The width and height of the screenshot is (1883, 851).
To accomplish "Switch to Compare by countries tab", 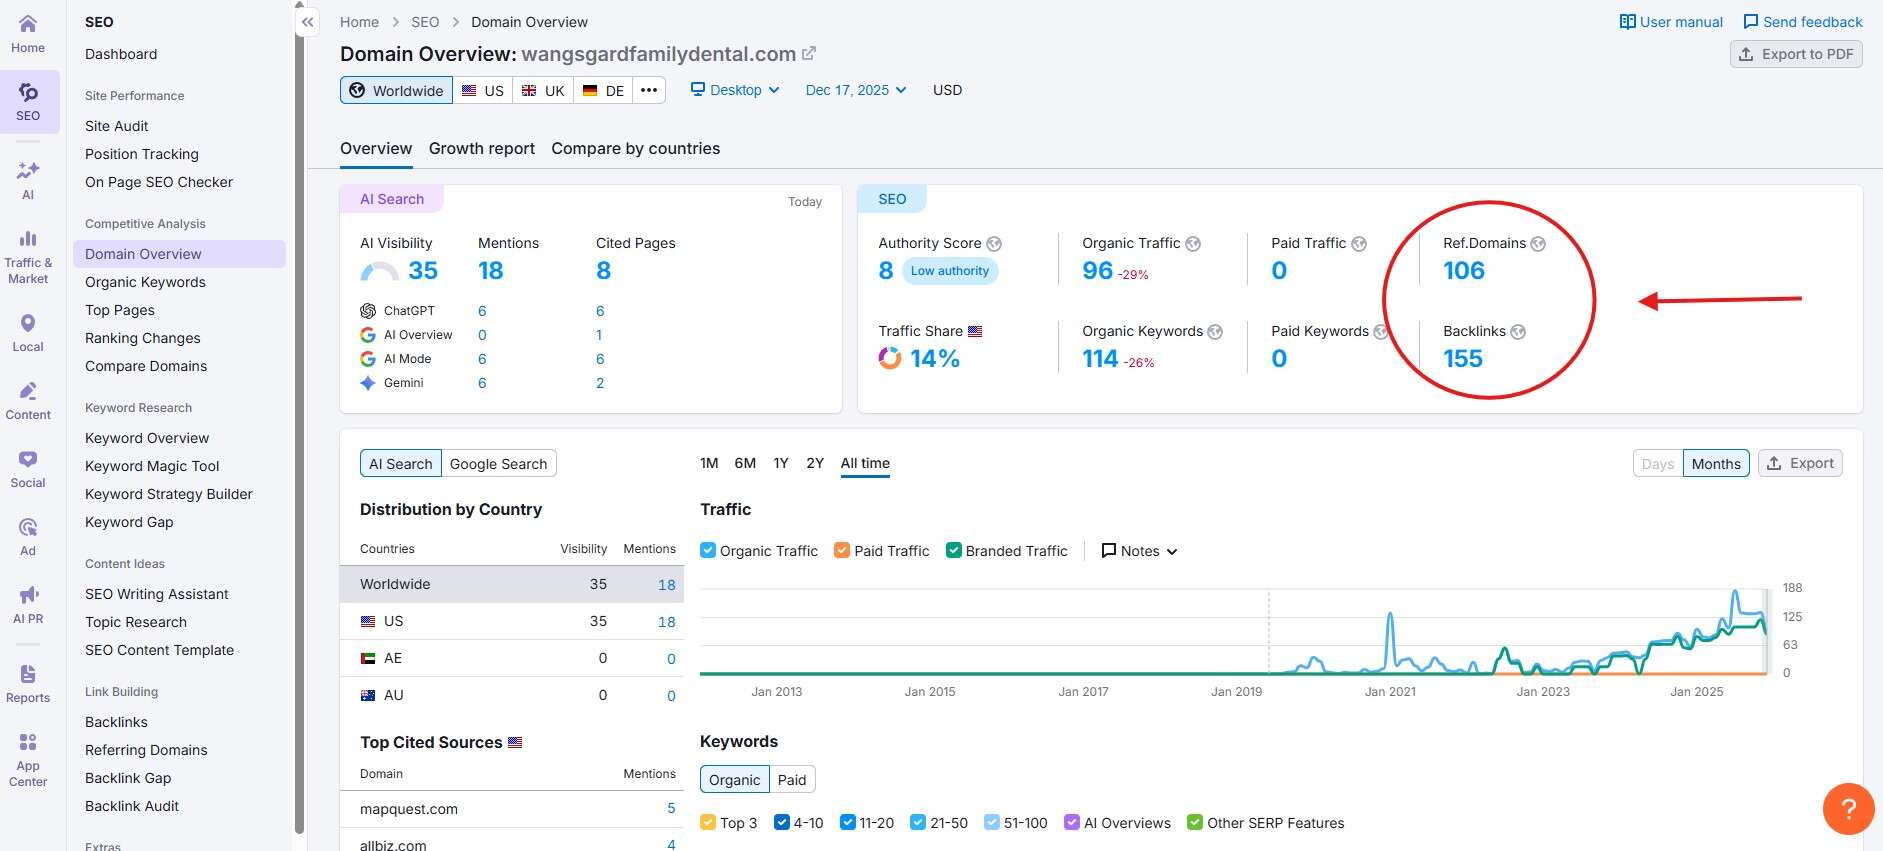I will point(636,148).
